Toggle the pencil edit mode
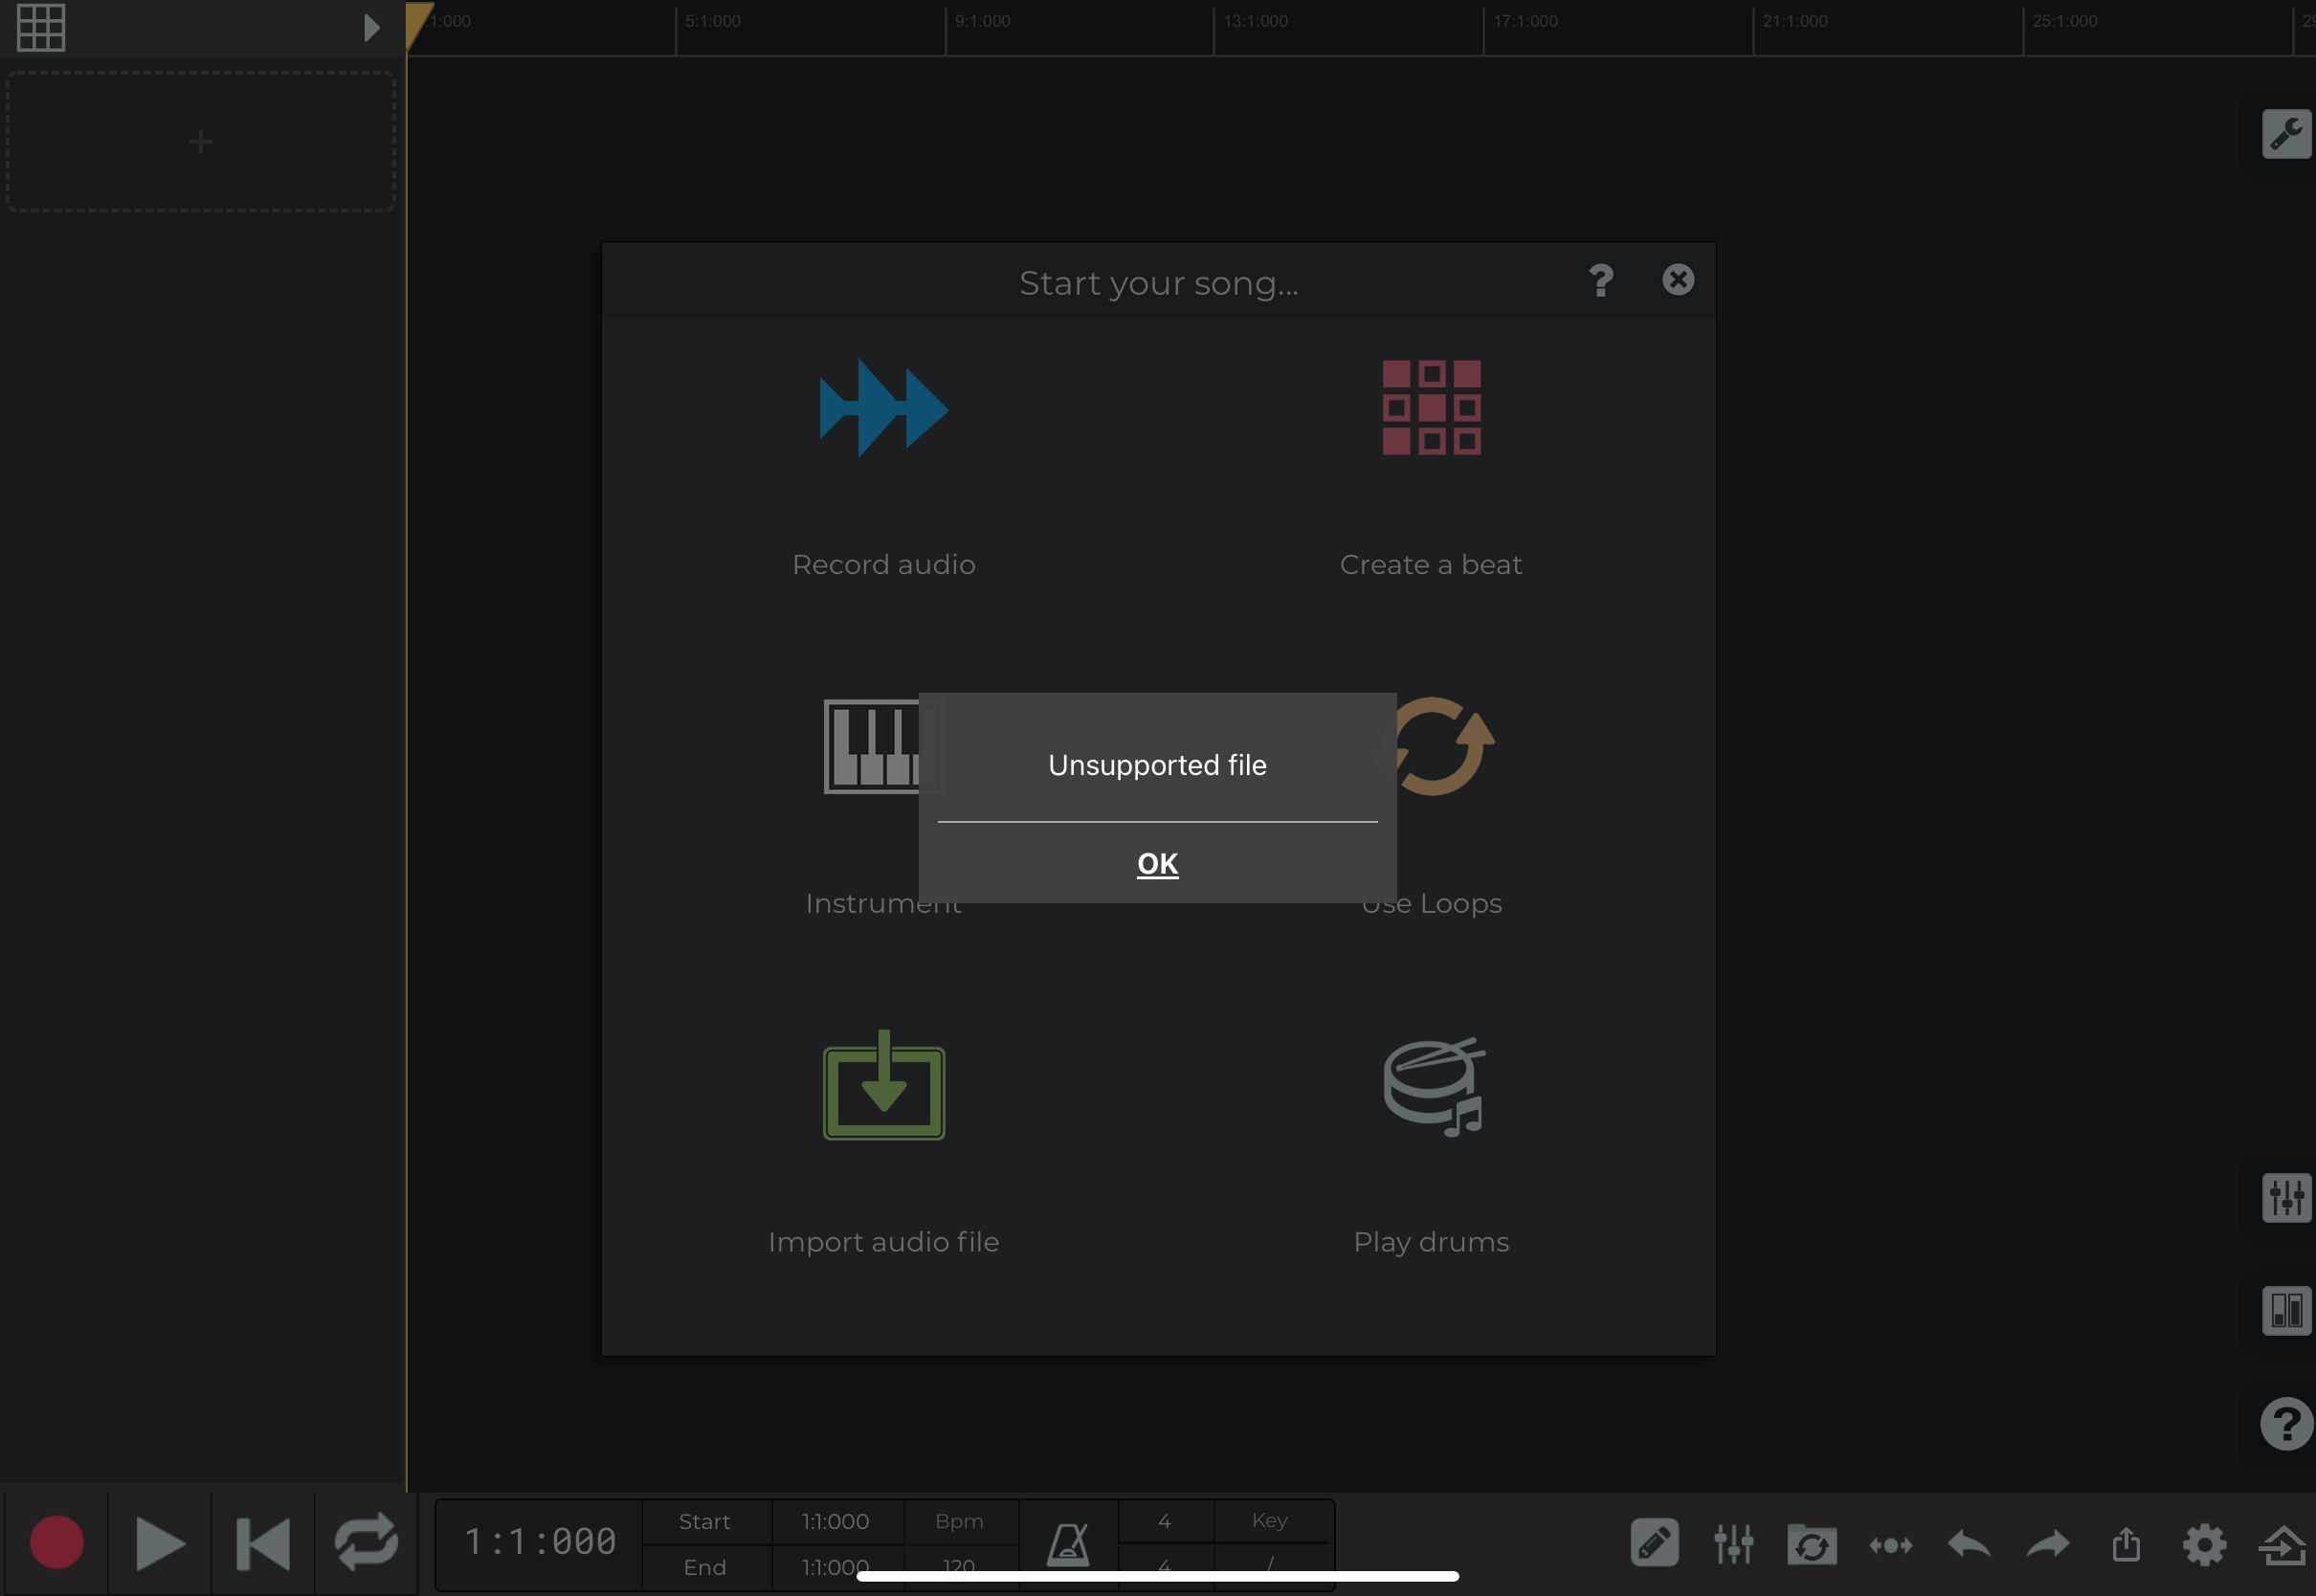 click(x=1654, y=1543)
